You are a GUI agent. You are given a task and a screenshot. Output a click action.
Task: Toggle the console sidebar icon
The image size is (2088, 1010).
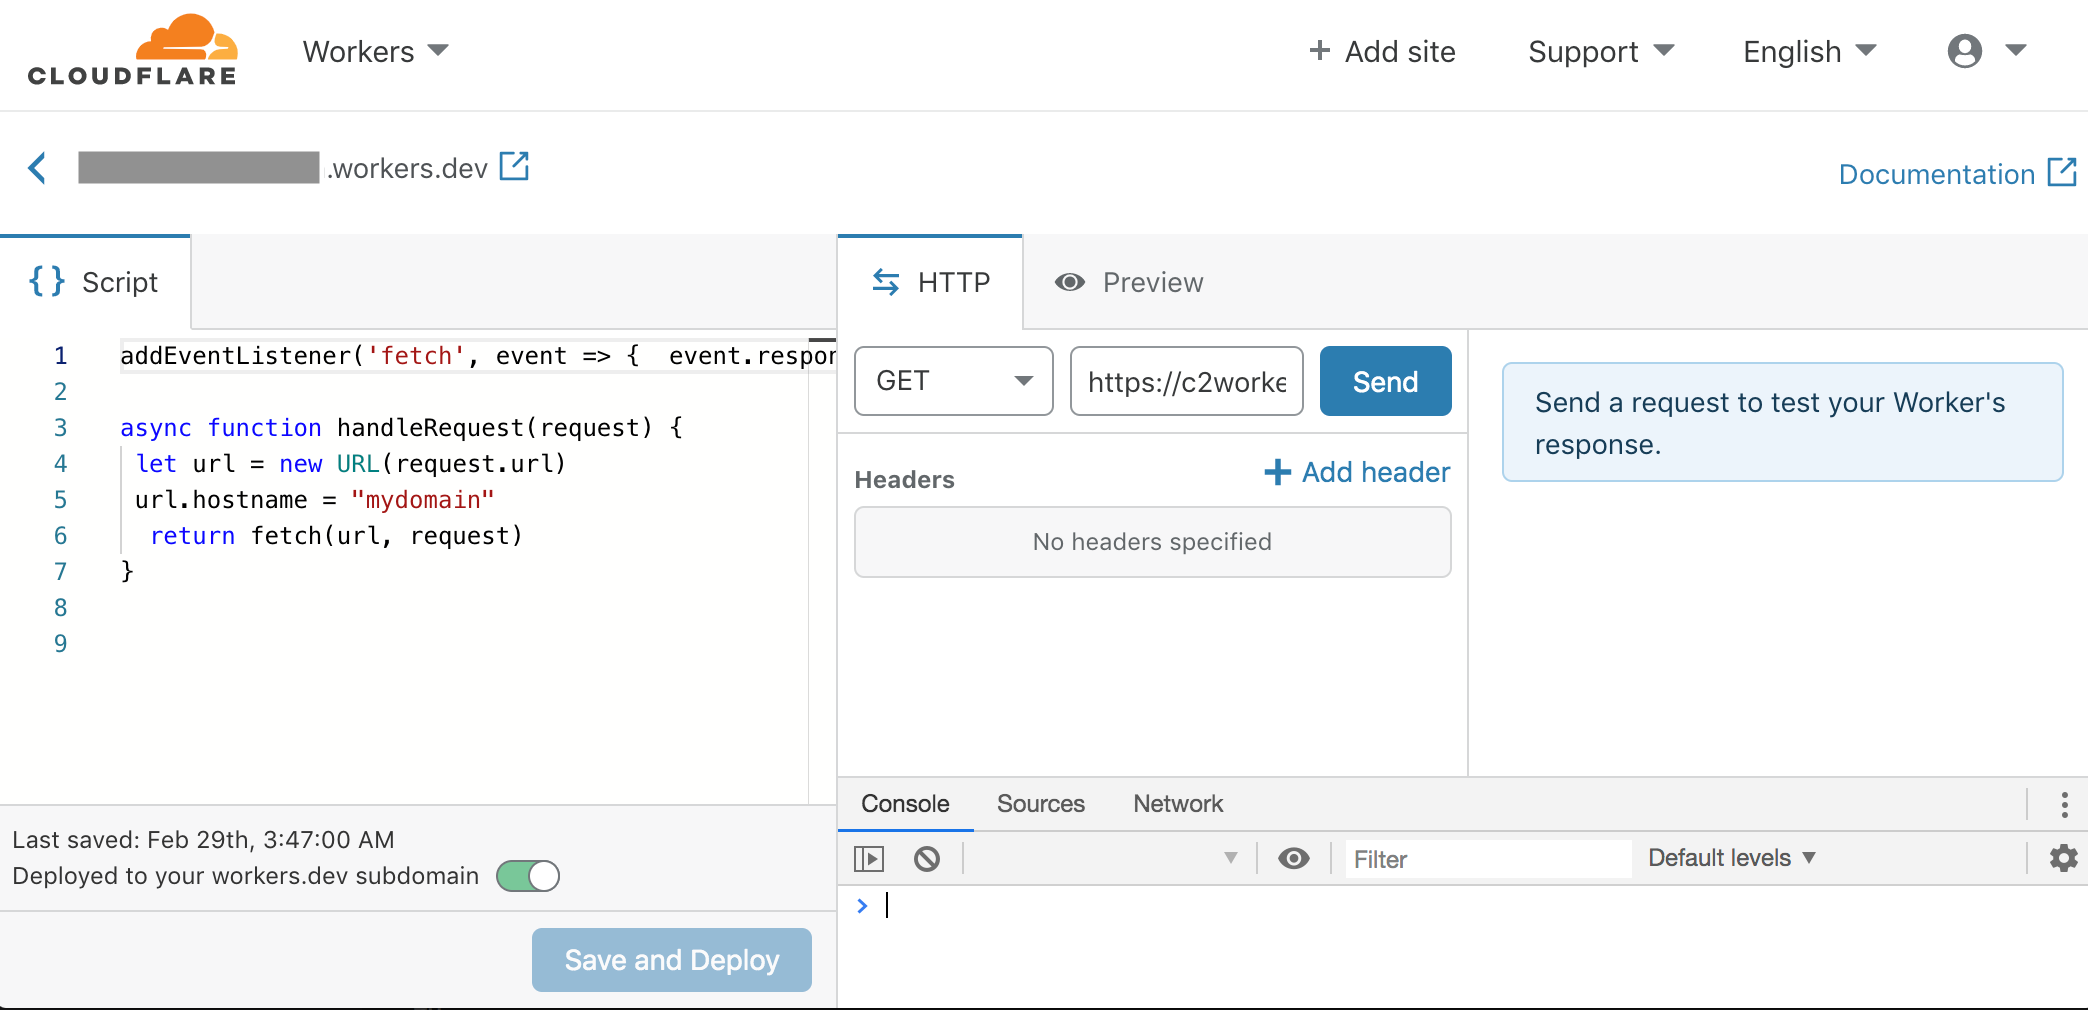point(869,859)
